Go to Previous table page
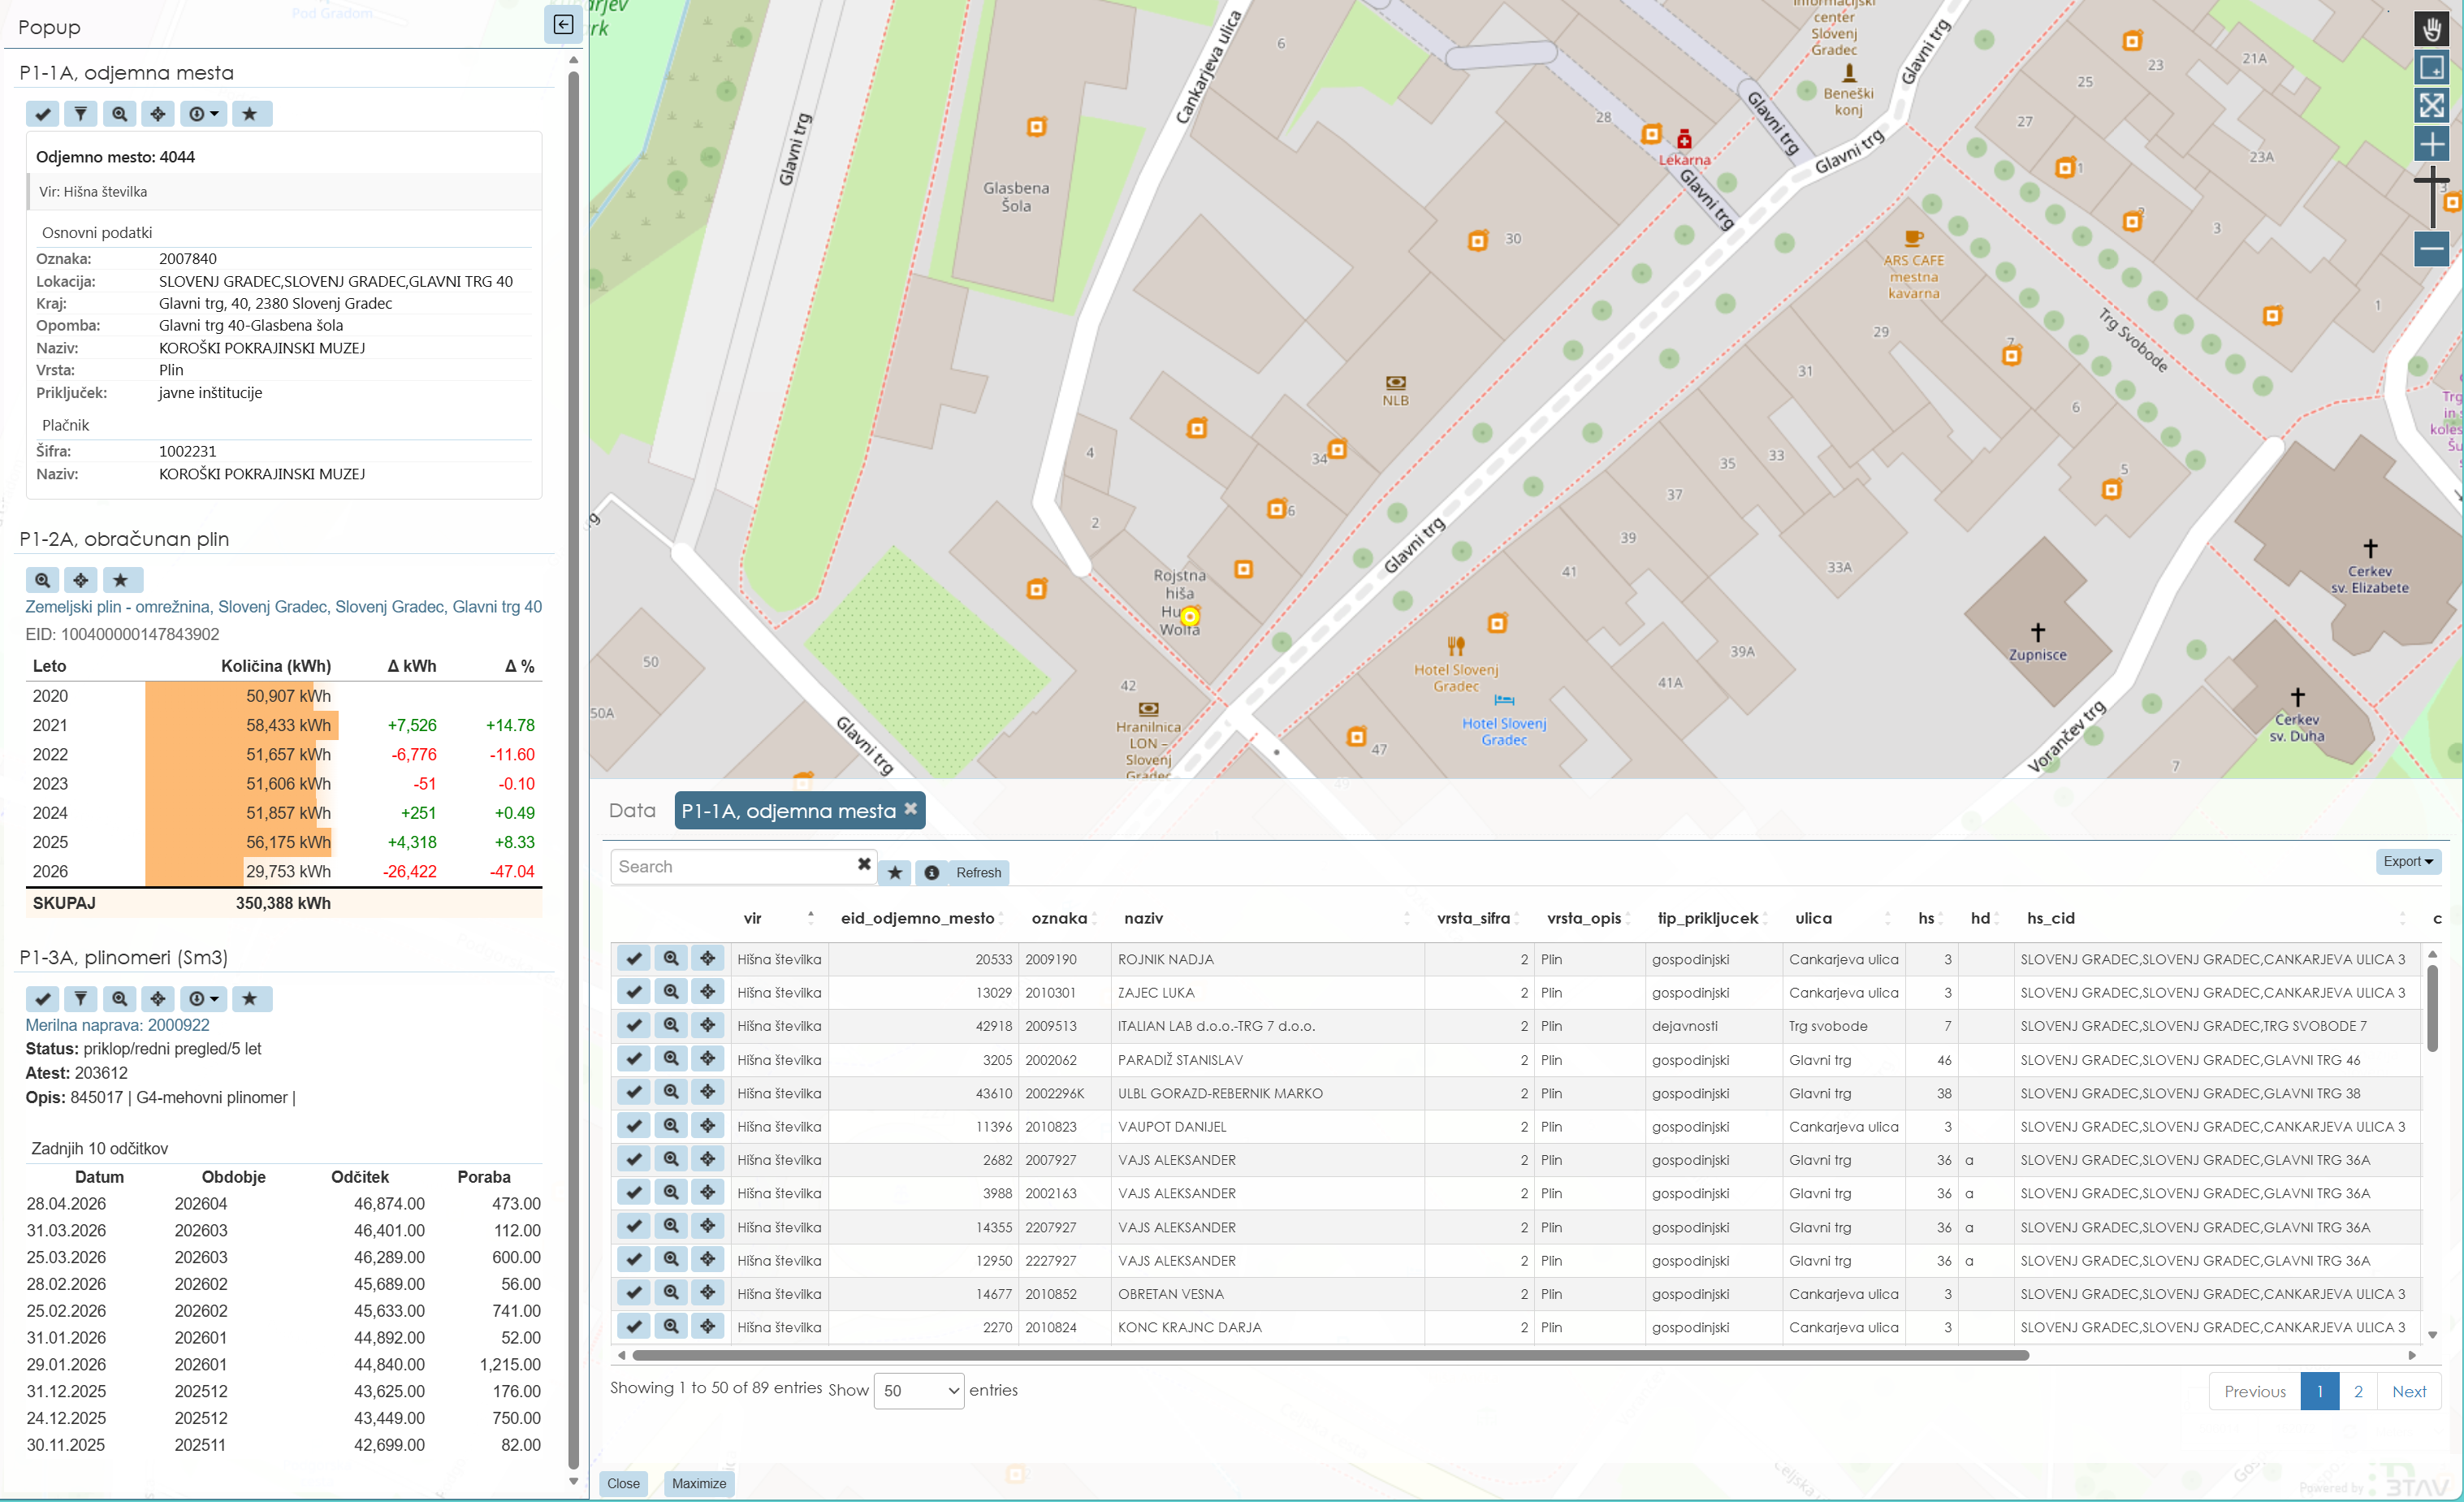 2255,1391
